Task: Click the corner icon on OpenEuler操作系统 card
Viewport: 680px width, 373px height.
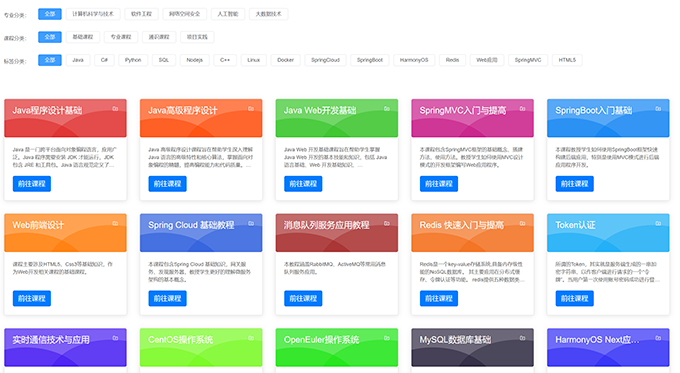Action: click(x=387, y=338)
